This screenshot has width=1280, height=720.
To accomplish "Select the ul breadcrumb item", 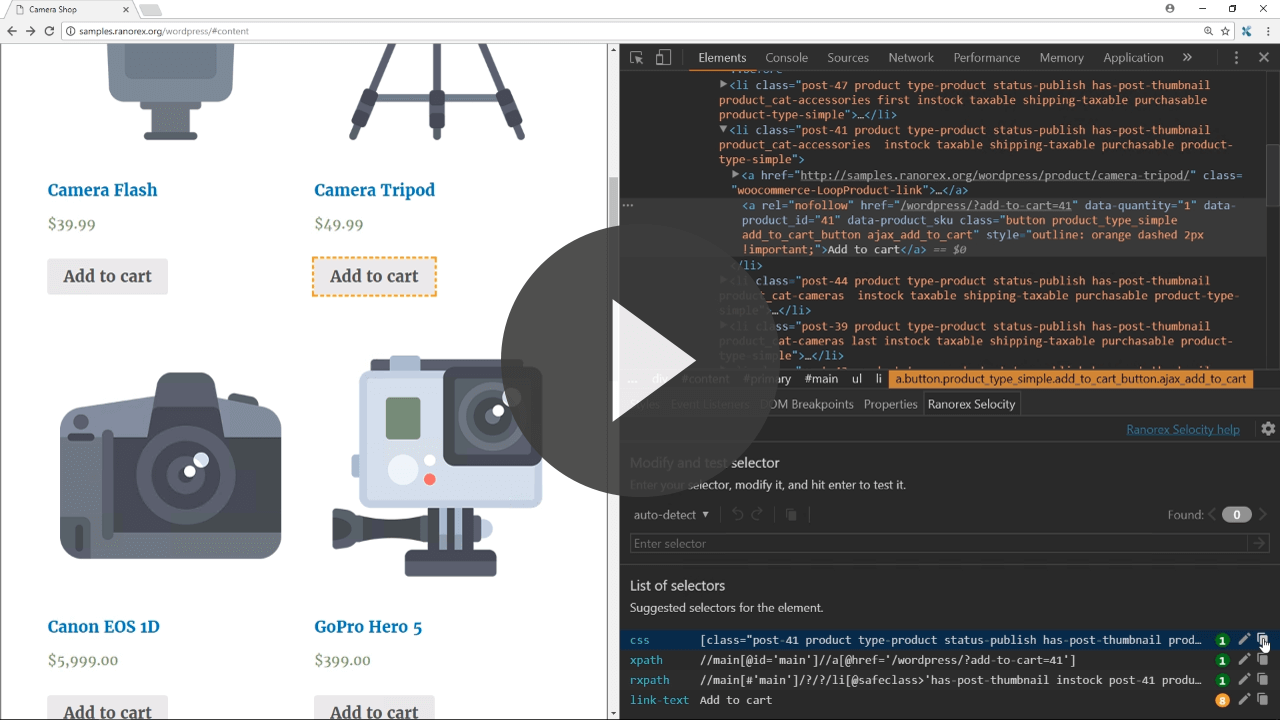I will coord(857,379).
